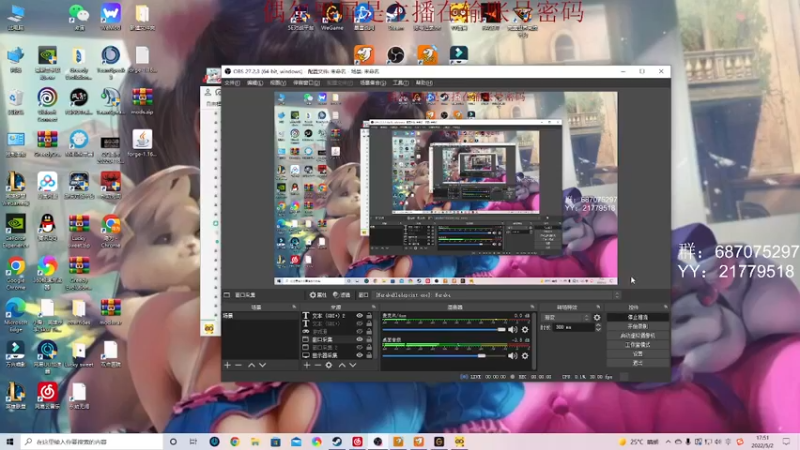The image size is (800, 450).
Task: Add a new scene with the plus icon
Action: coord(228,365)
